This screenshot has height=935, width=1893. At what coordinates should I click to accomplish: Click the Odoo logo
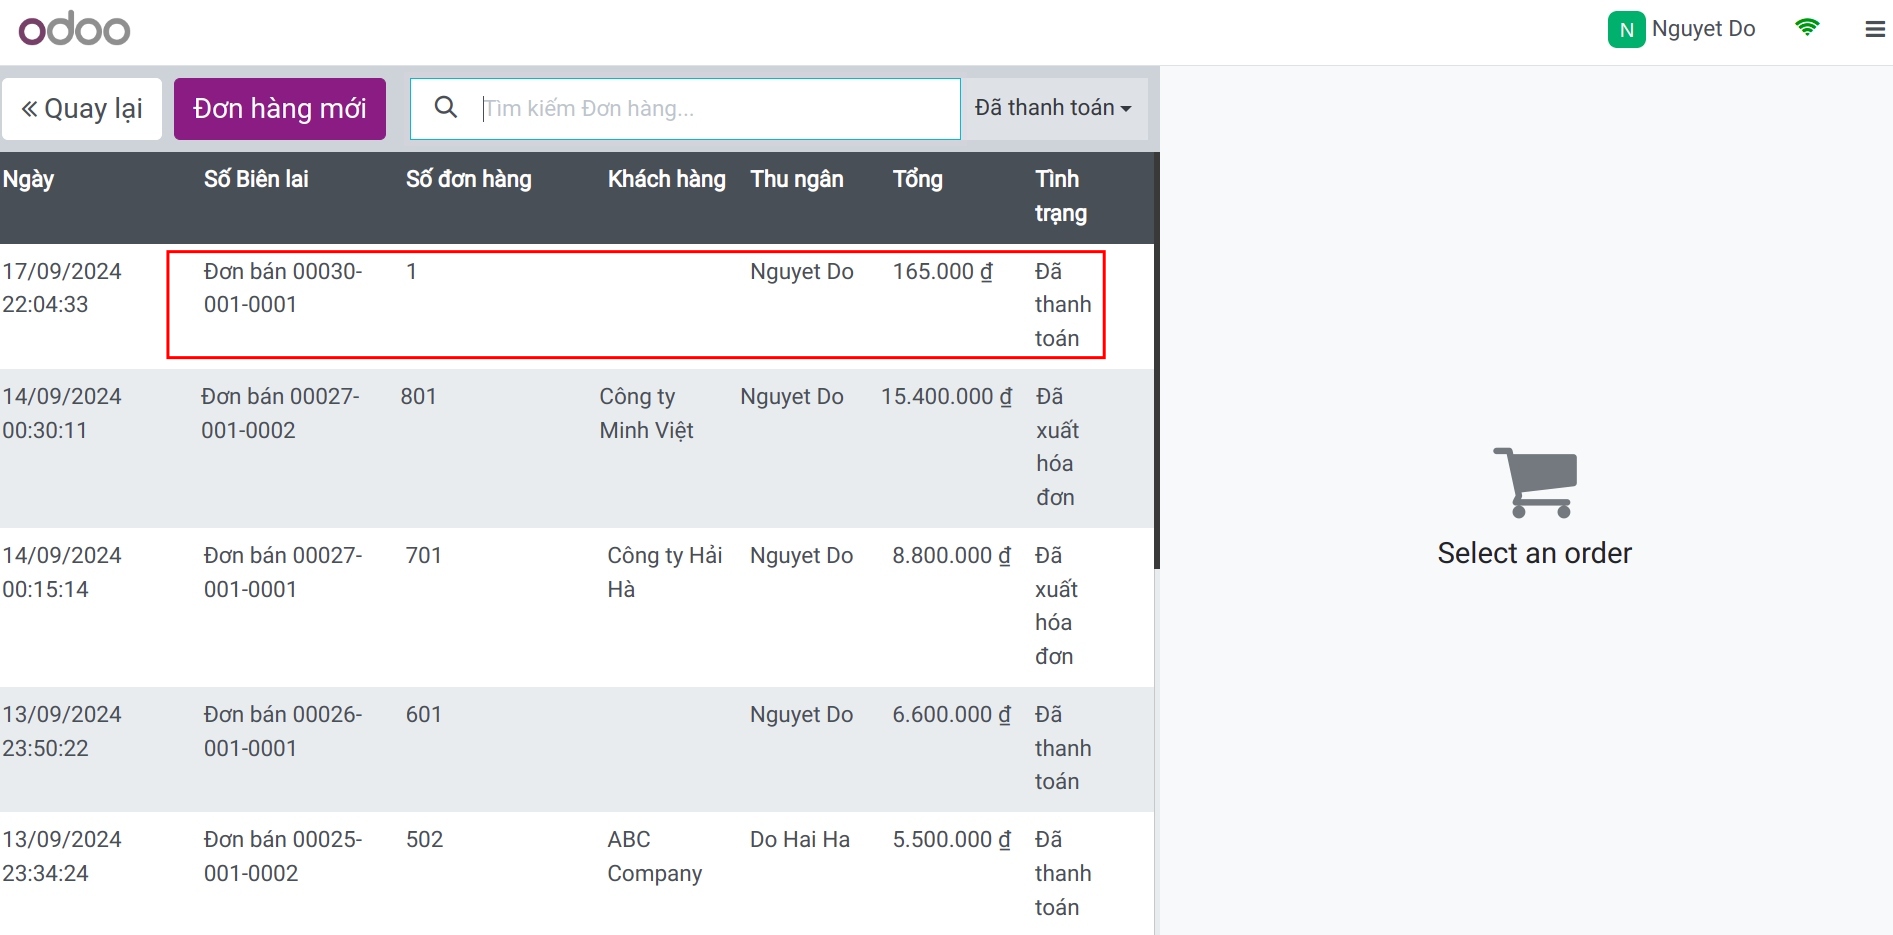pyautogui.click(x=75, y=29)
